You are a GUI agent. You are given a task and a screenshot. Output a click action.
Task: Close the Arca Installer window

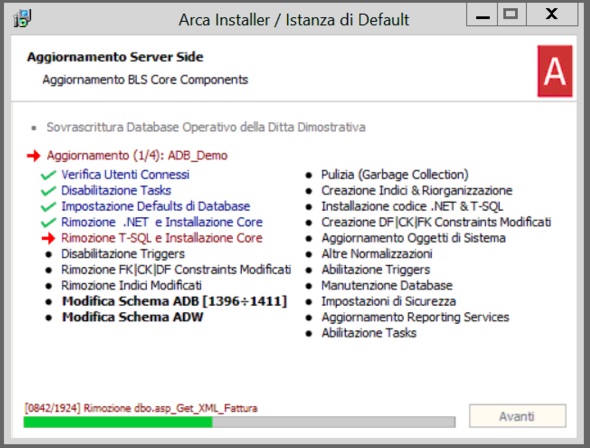(x=552, y=15)
